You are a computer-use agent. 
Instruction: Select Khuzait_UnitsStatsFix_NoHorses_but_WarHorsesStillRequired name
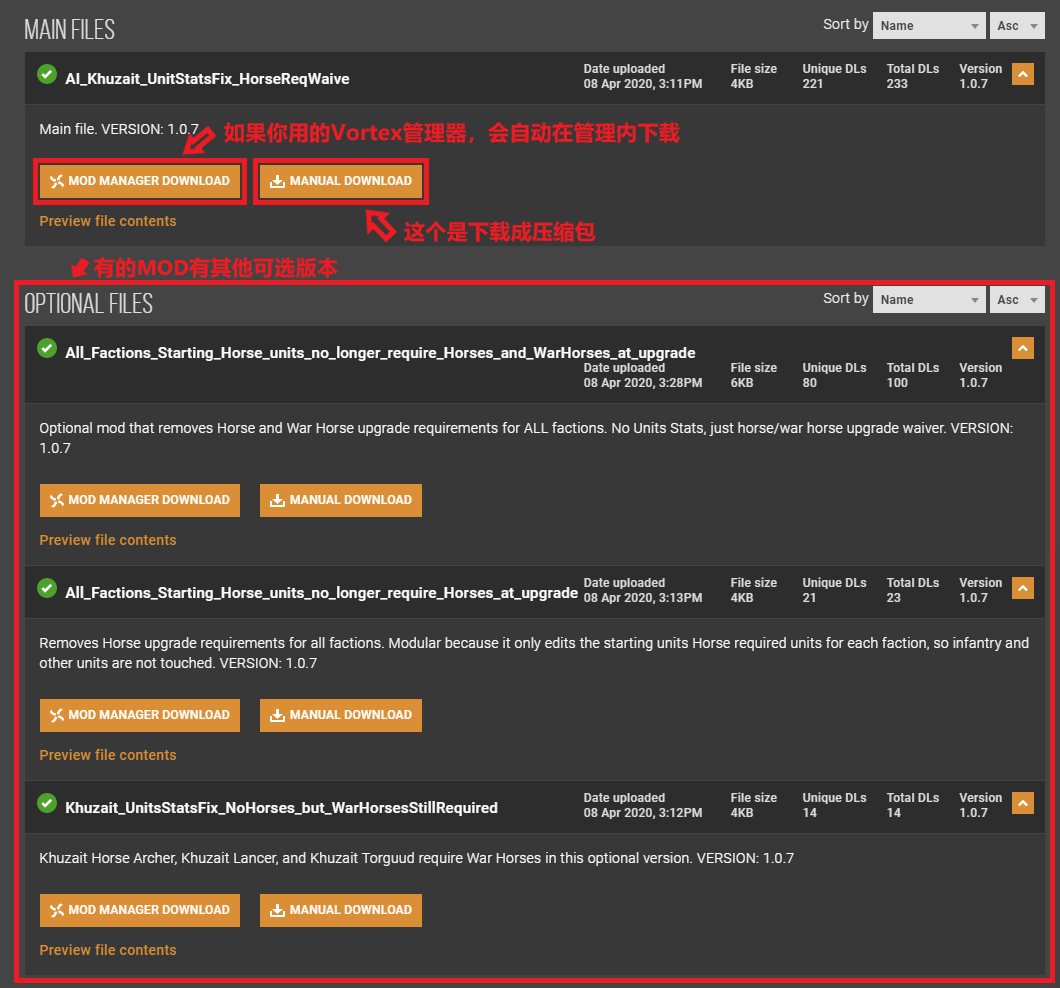[281, 808]
